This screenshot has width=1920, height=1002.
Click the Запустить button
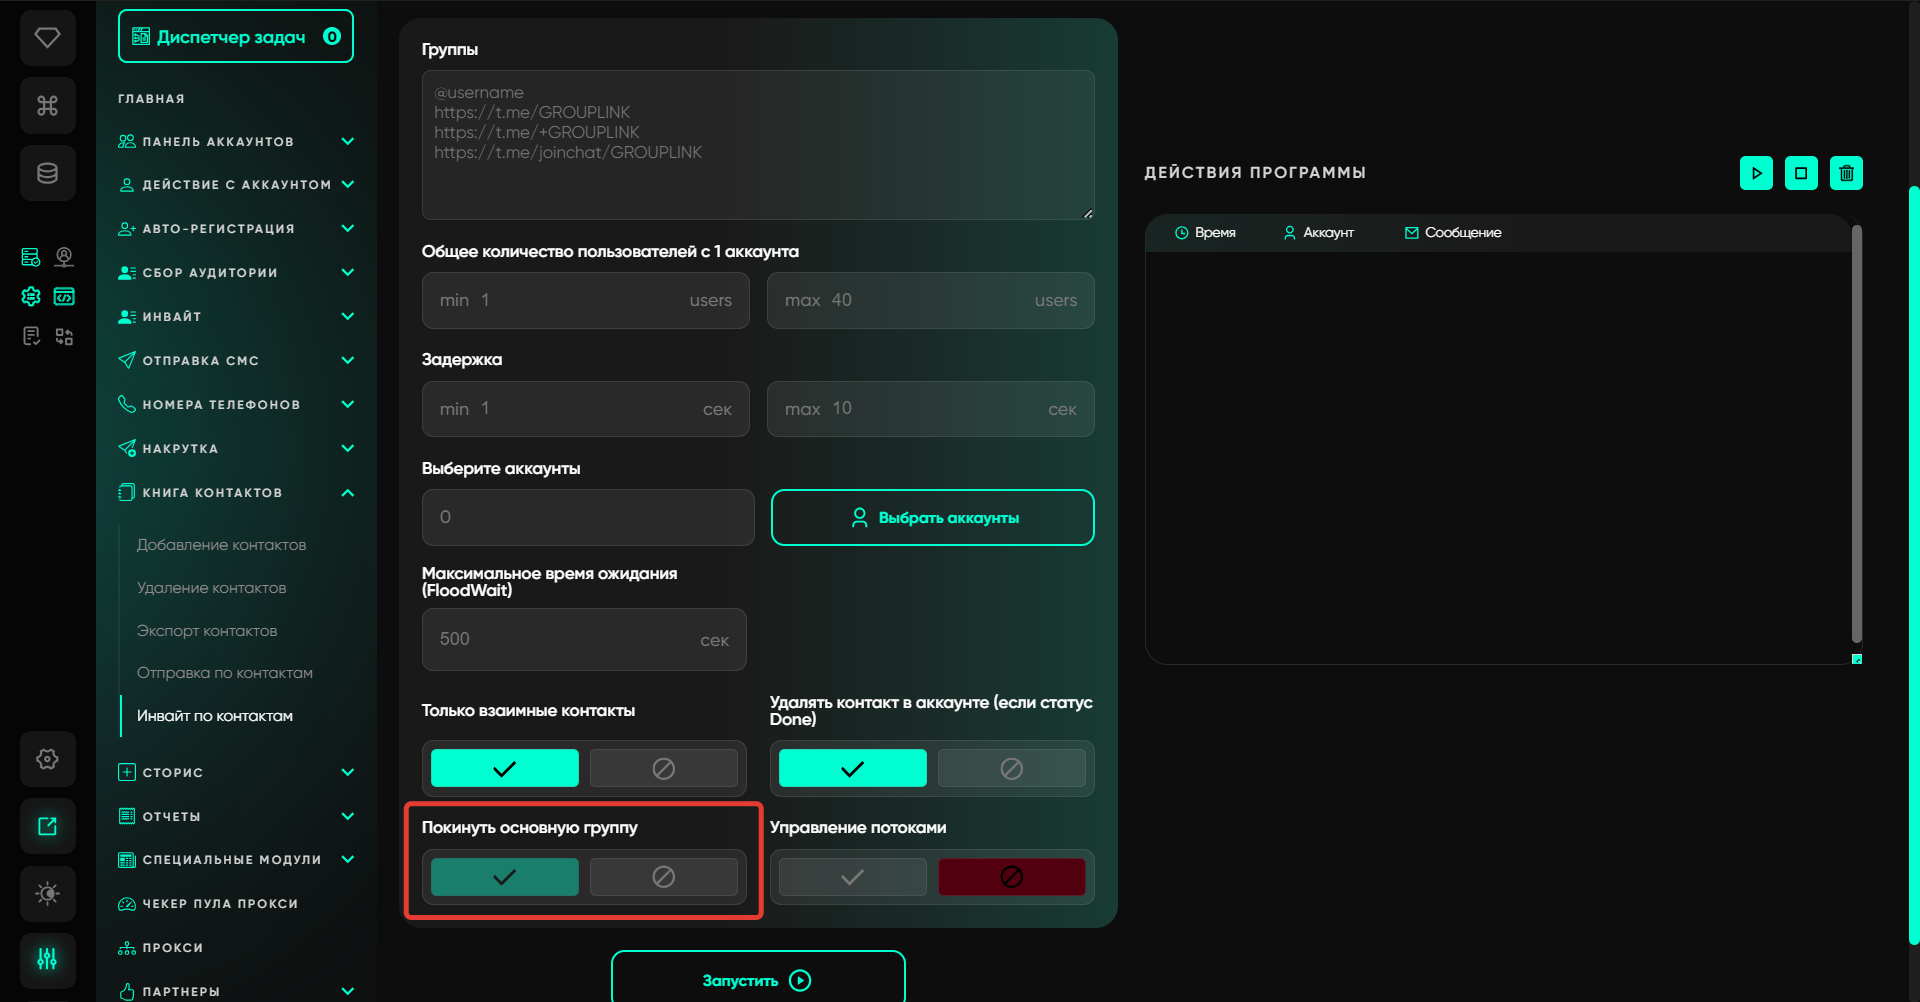coord(757,980)
